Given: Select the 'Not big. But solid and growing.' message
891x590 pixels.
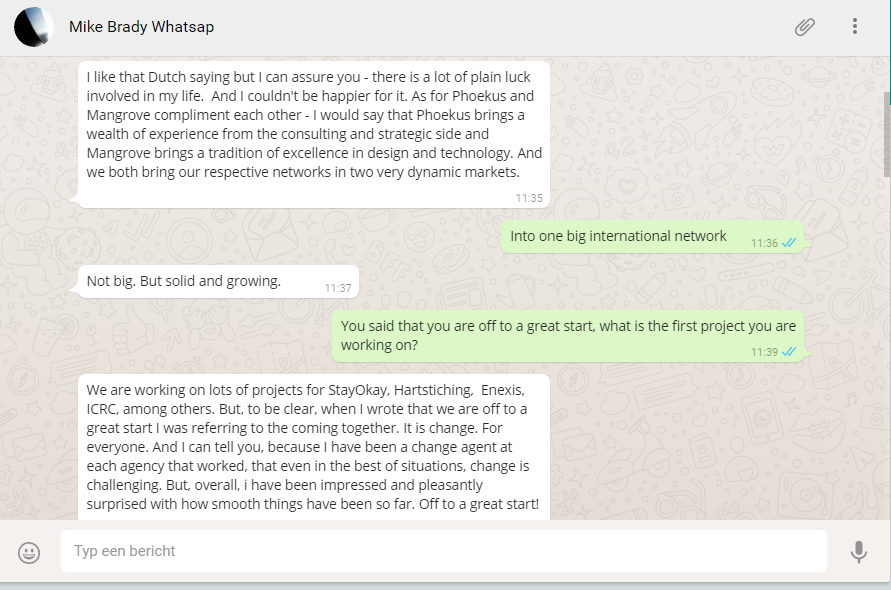Looking at the screenshot, I should 184,281.
